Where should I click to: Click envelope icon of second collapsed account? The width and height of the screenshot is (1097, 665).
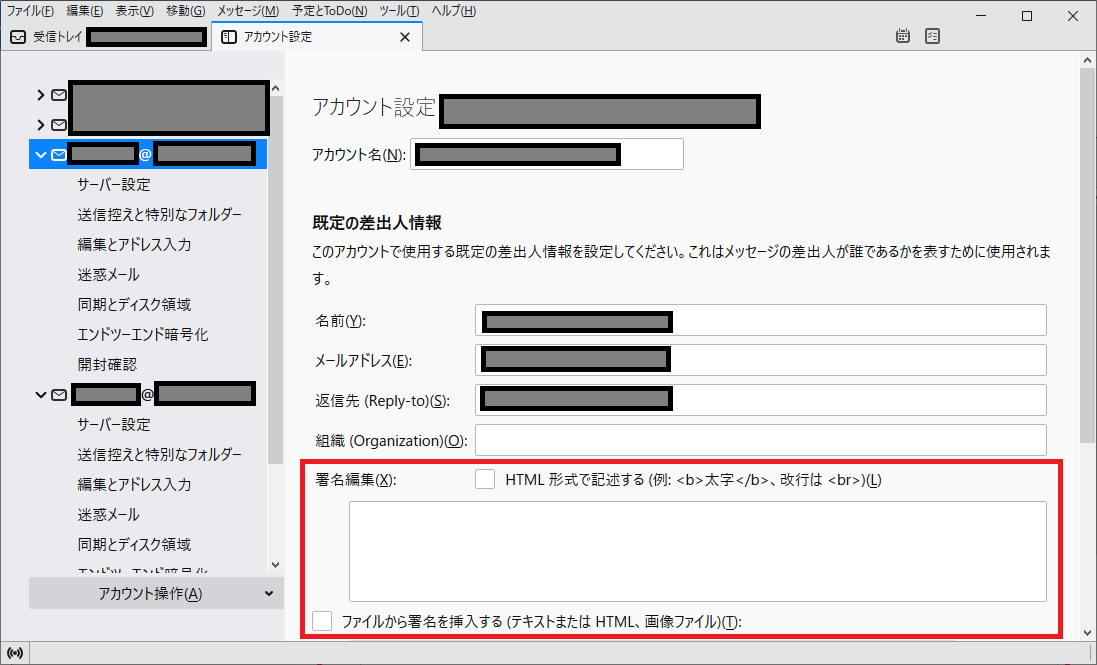(59, 125)
